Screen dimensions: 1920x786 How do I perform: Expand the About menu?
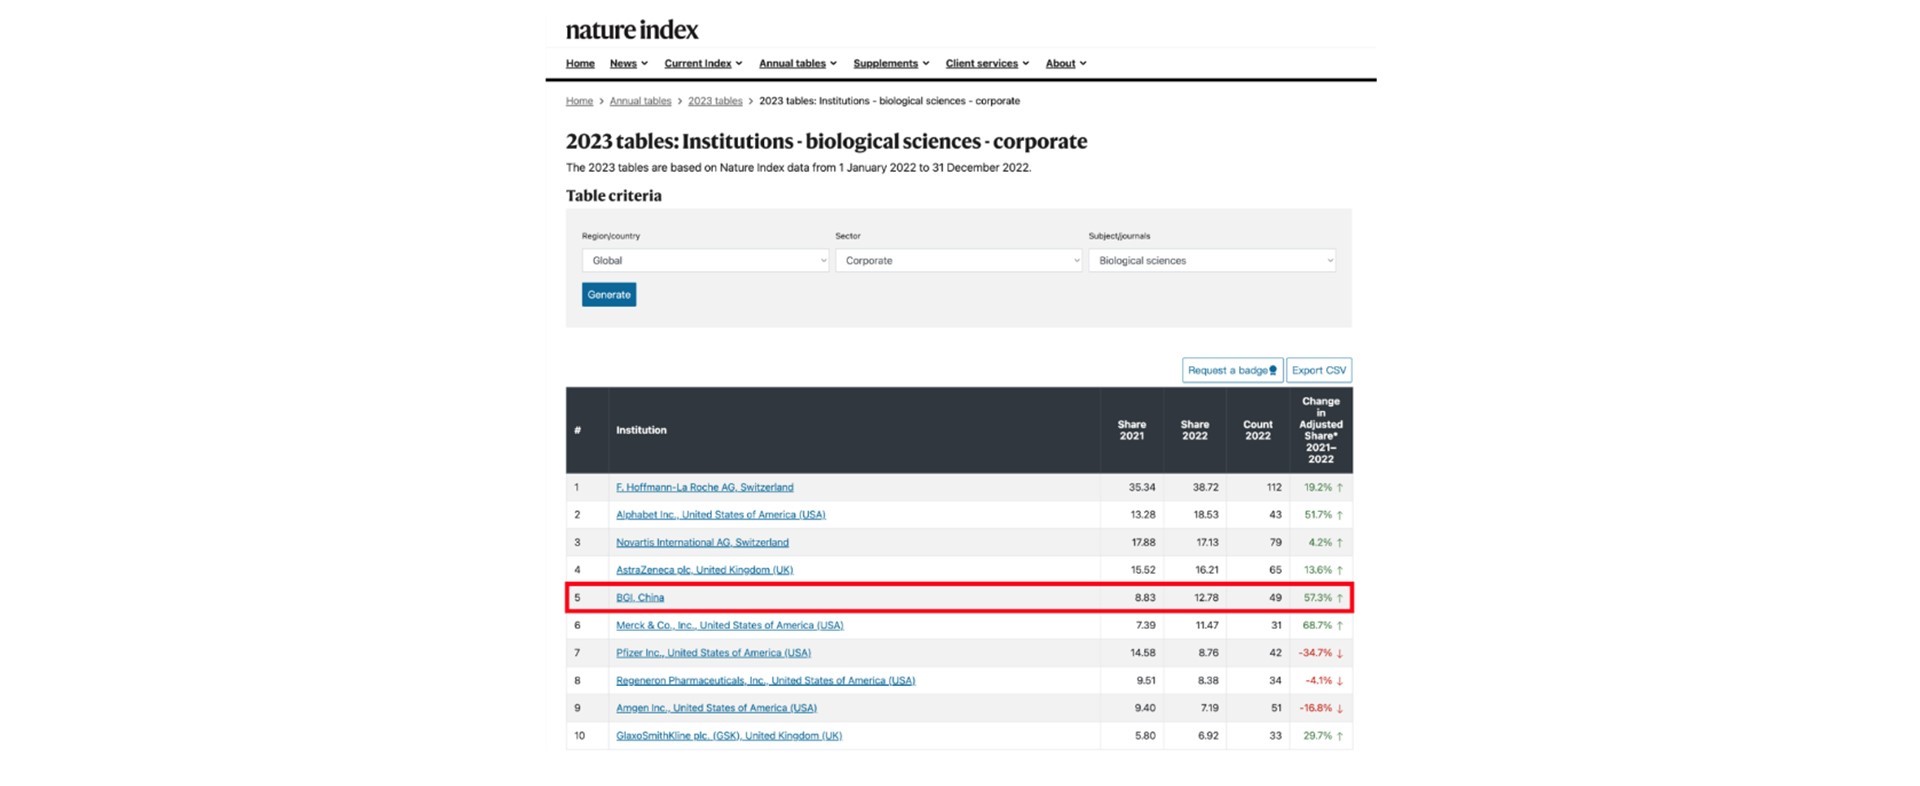tap(1066, 63)
